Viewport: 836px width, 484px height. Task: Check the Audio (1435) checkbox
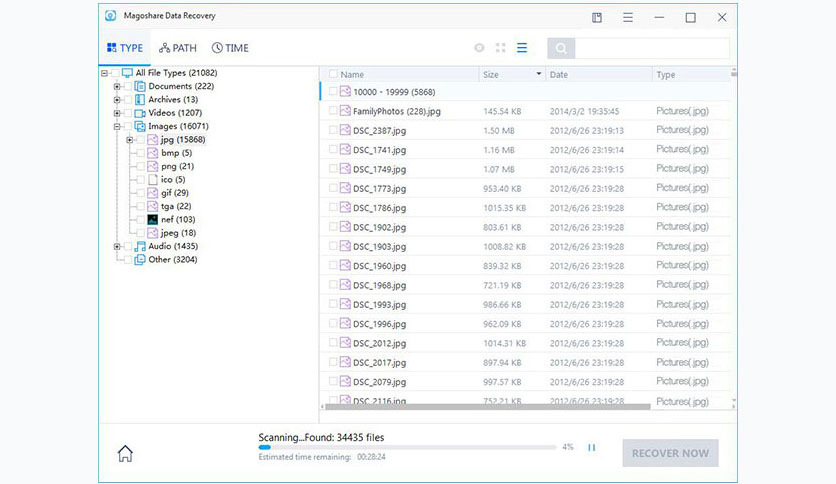[128, 246]
